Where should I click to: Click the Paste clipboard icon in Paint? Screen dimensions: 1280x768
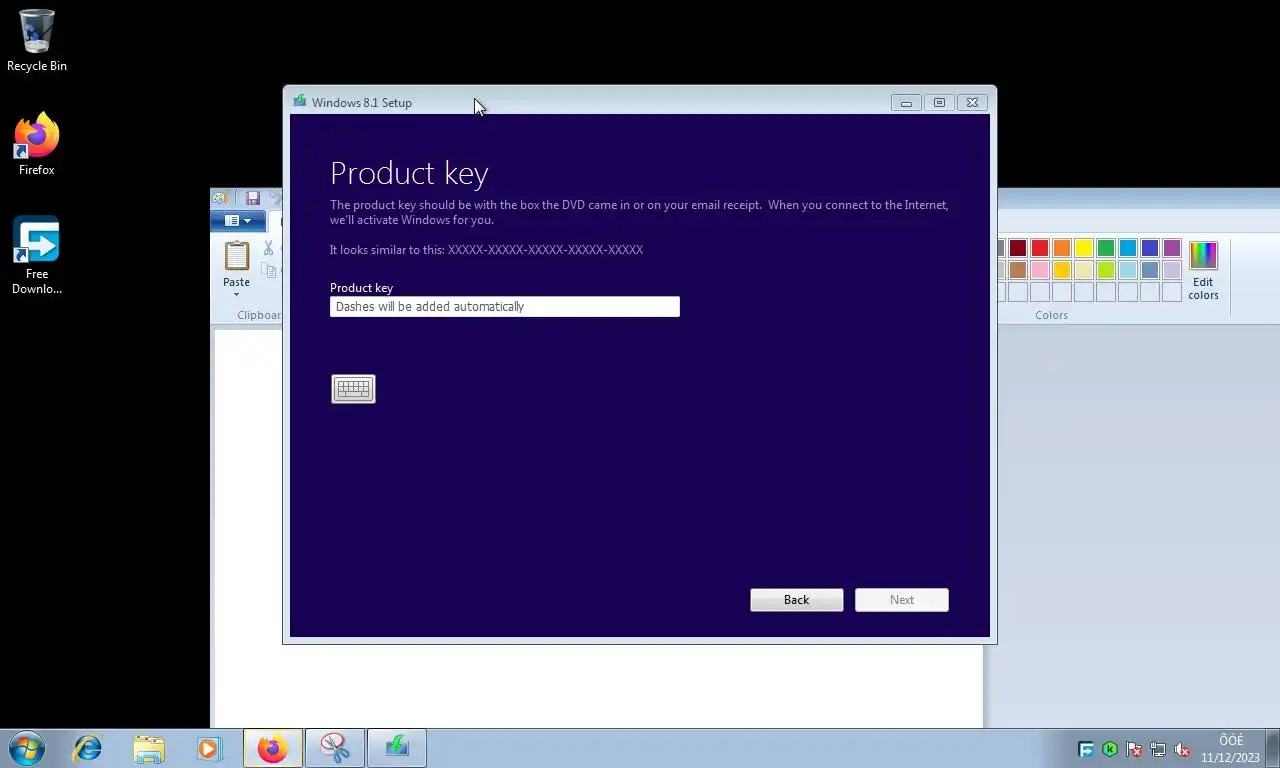pyautogui.click(x=237, y=256)
